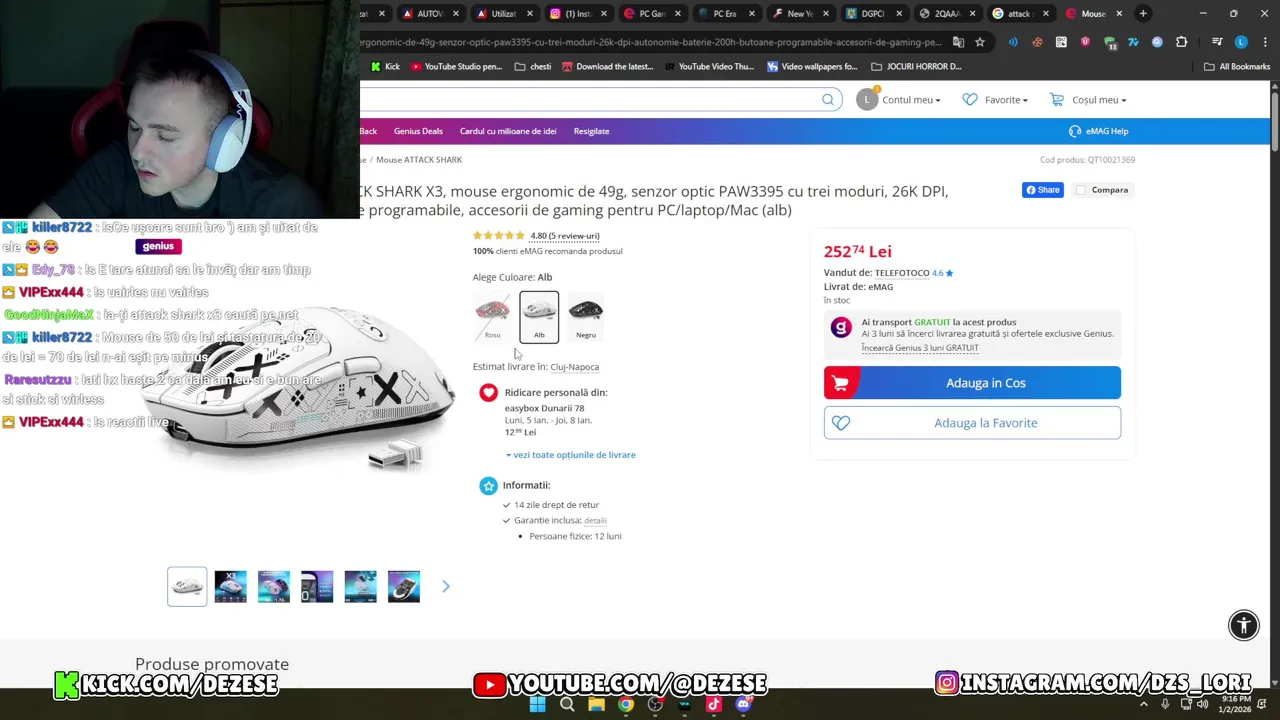
Task: Open the 4.80 (5 review-uri) link
Action: coord(565,236)
